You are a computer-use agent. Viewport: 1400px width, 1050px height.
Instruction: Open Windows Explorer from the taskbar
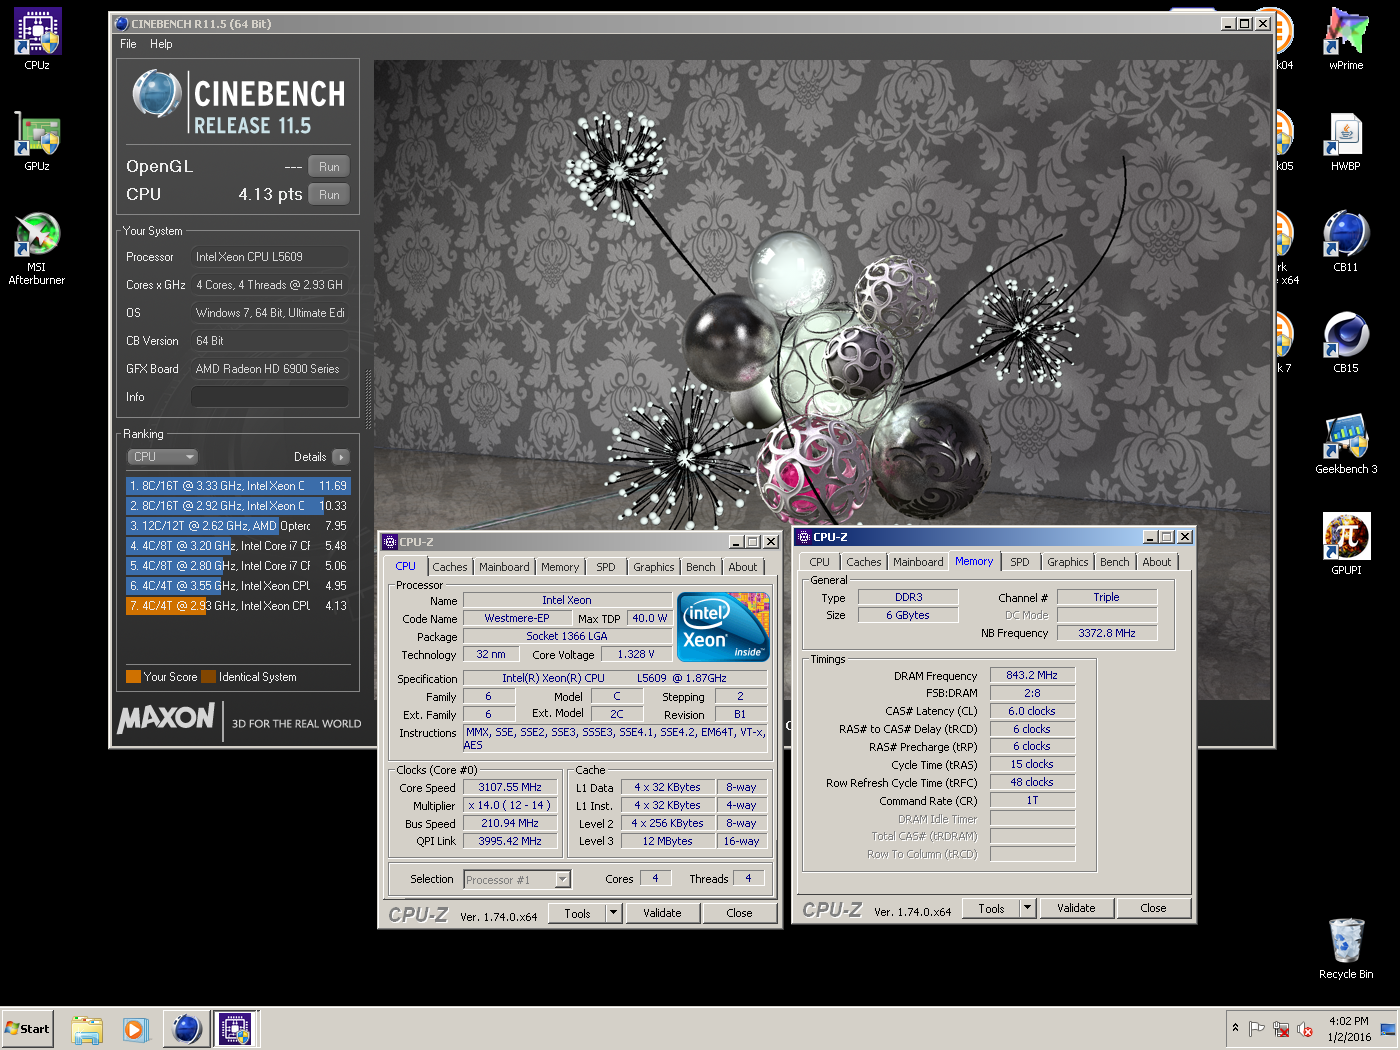87,1029
